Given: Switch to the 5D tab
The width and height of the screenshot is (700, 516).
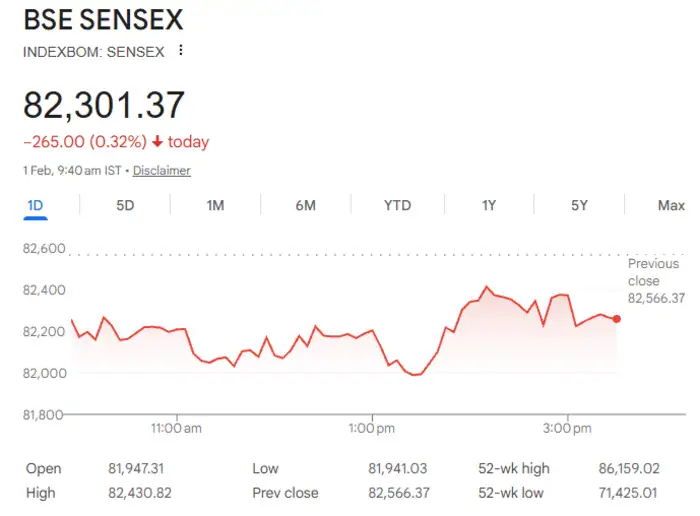Looking at the screenshot, I should [125, 206].
